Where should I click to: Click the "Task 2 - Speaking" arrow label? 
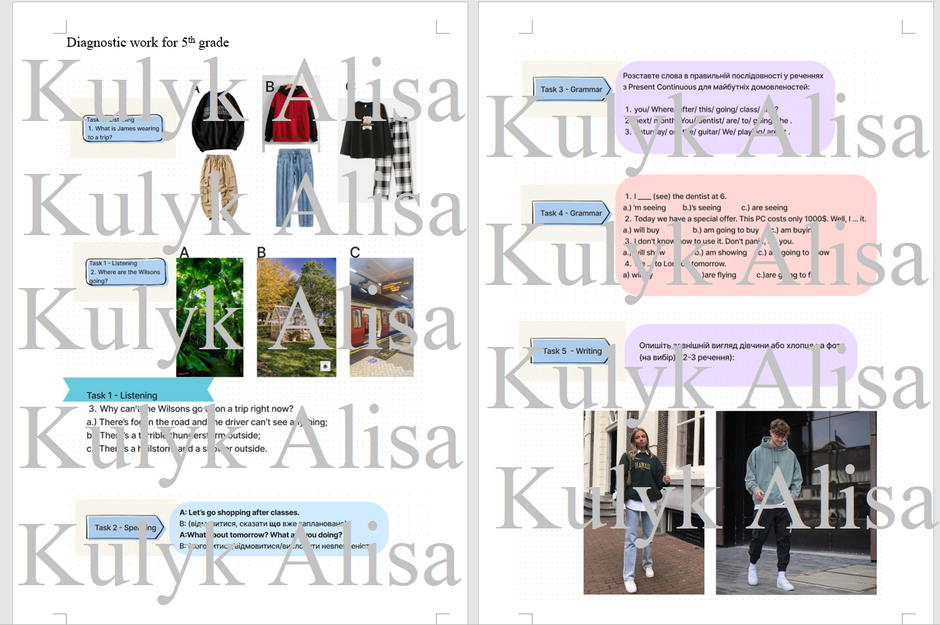[x=125, y=527]
